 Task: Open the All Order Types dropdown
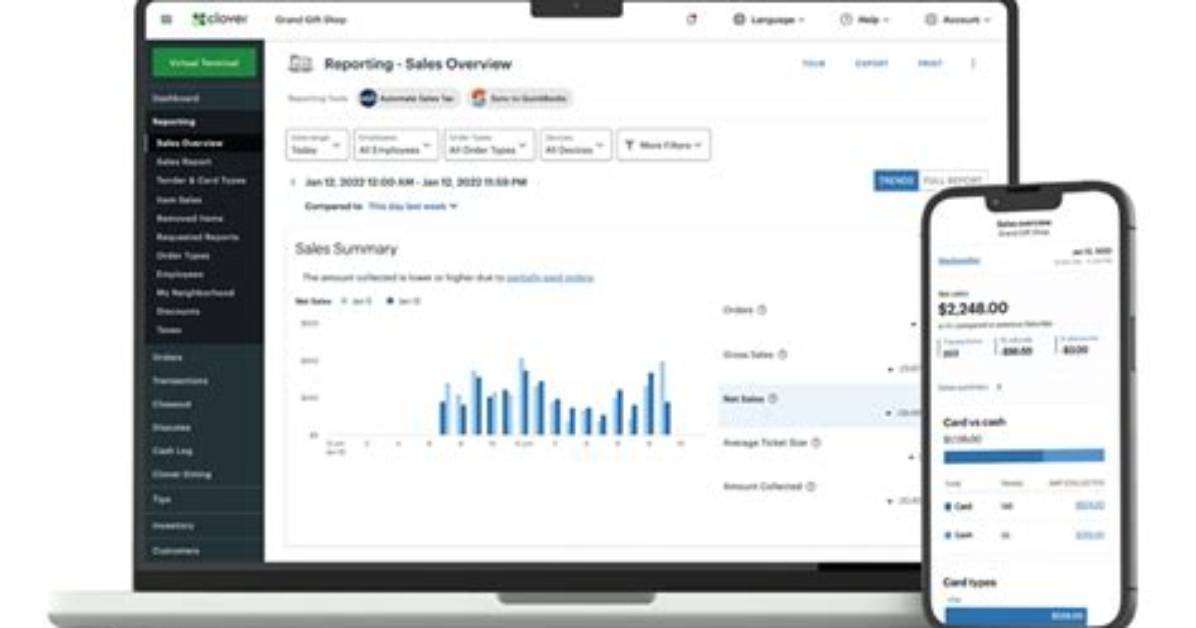point(489,145)
